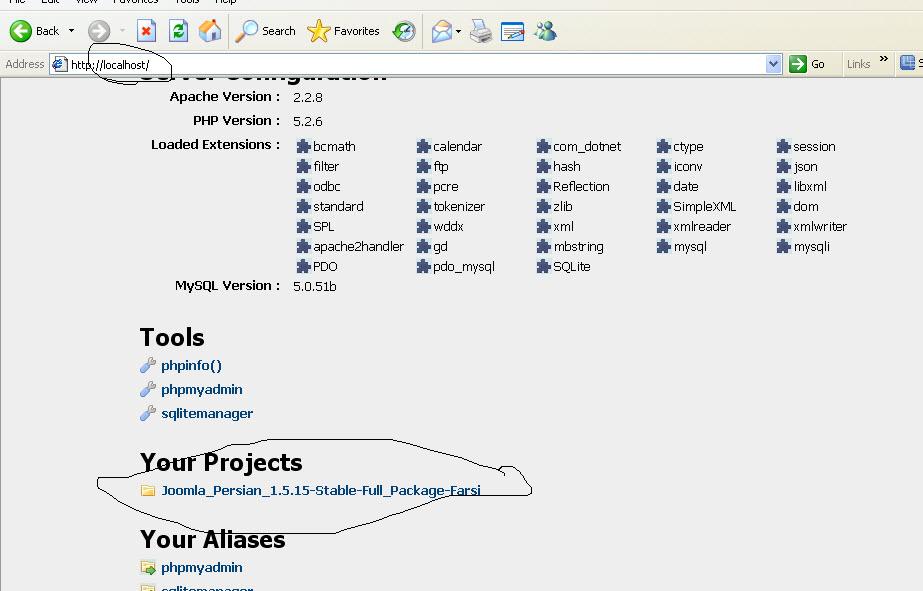Screen dimensions: 923x591
Task: Stop page loading with the red X icon
Action: coord(146,31)
